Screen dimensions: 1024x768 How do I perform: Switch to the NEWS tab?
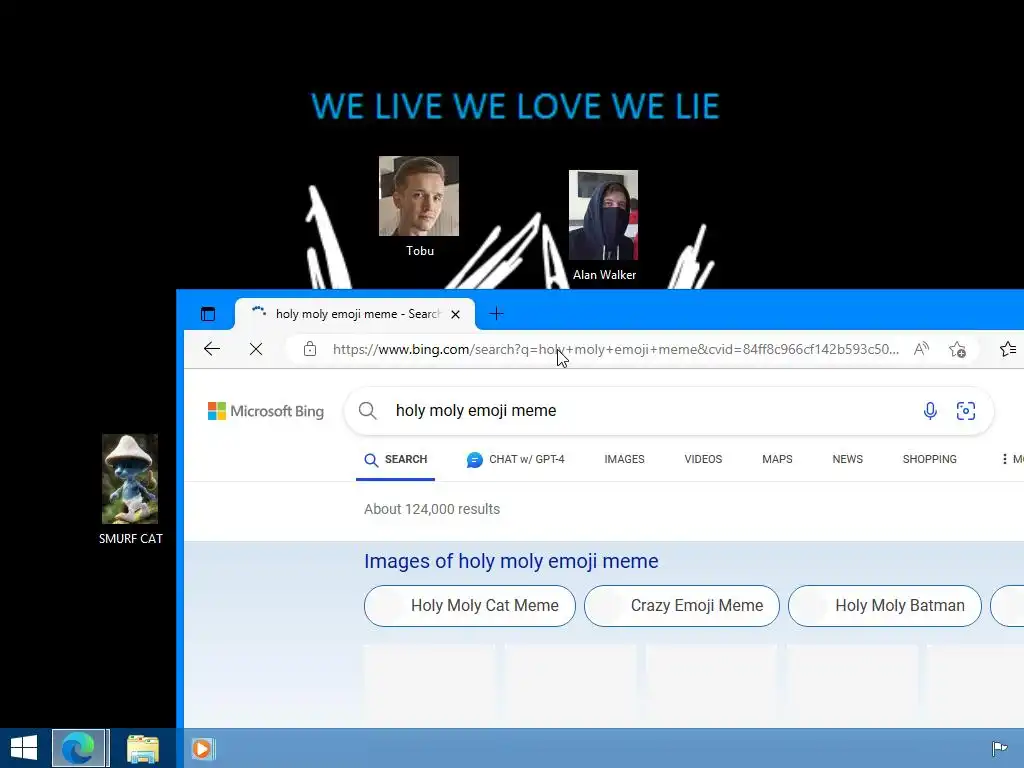pos(848,460)
